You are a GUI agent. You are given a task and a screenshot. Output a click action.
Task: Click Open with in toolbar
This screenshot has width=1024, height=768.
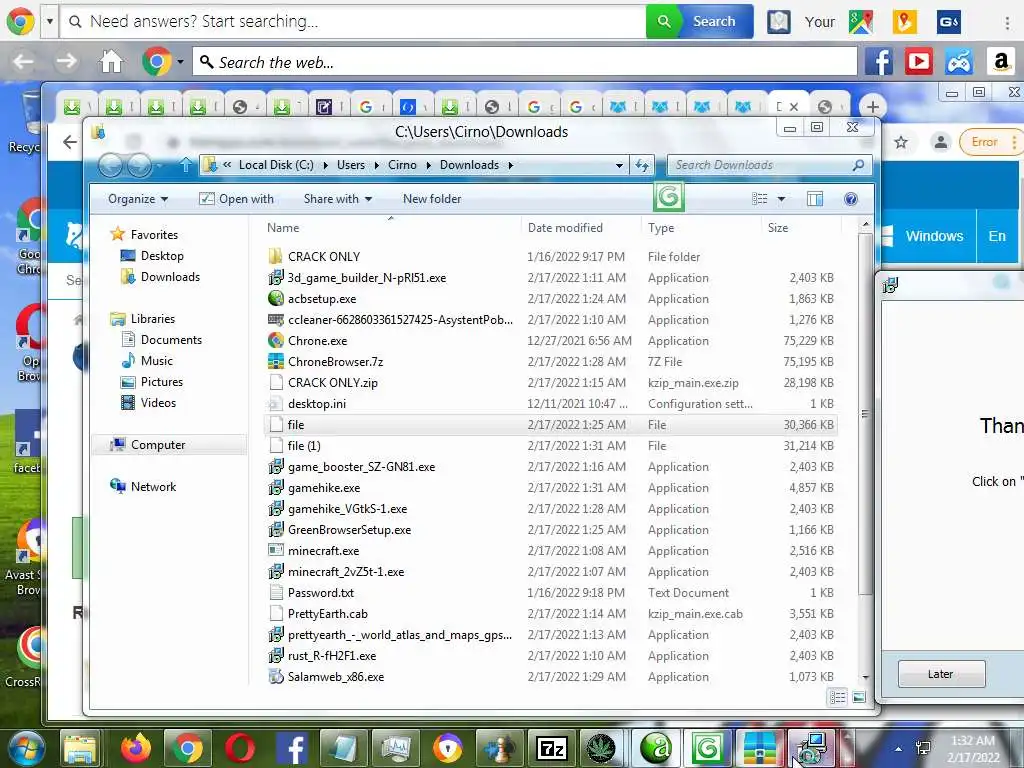coord(236,199)
